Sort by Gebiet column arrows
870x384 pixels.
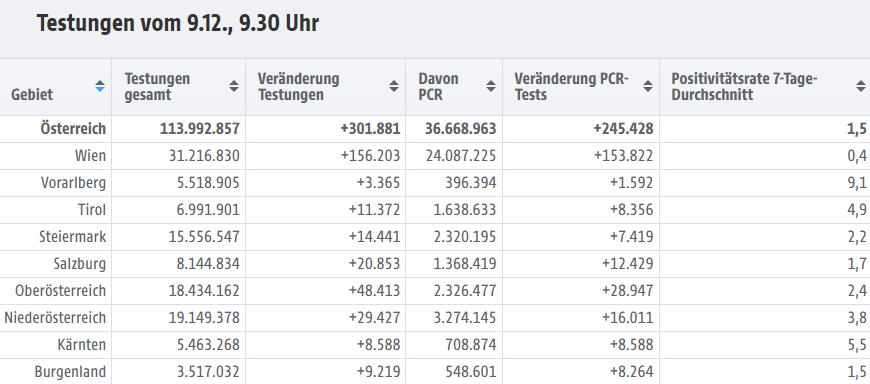pyautogui.click(x=100, y=87)
